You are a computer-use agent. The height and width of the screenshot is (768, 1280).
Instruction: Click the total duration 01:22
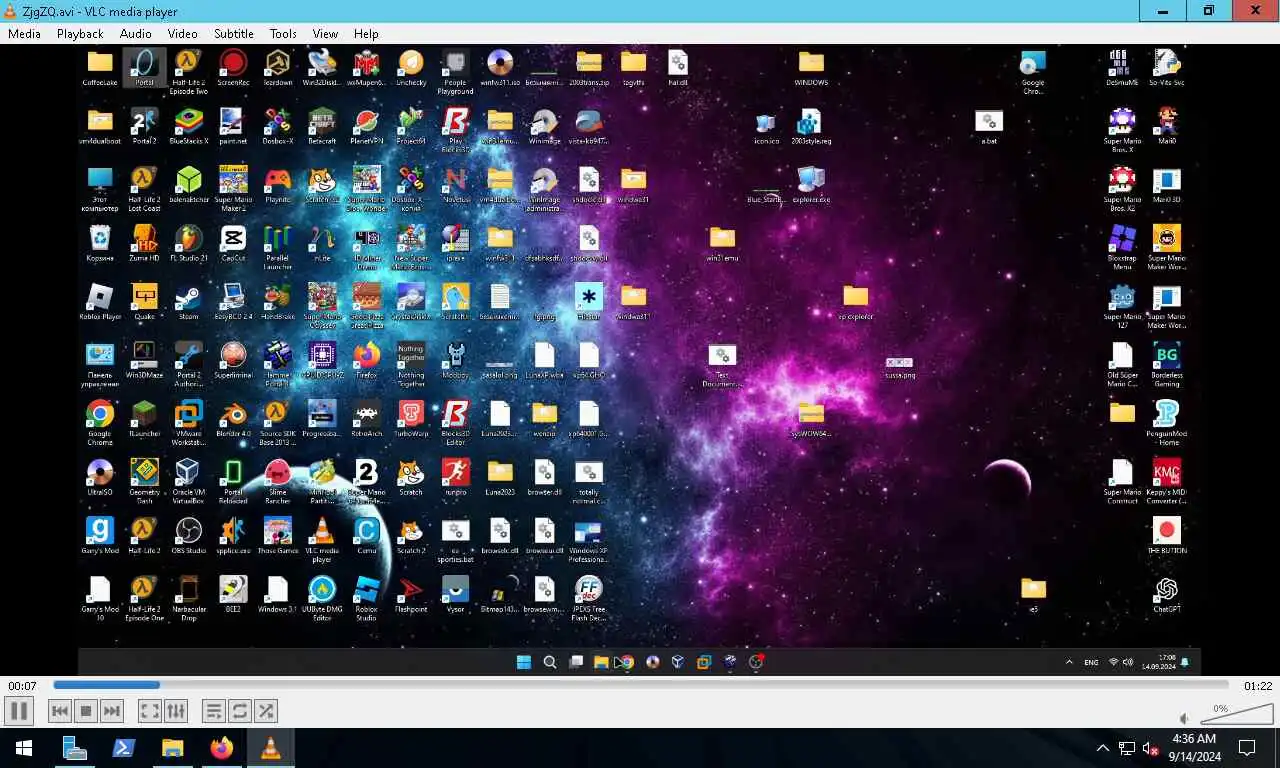(x=1257, y=686)
